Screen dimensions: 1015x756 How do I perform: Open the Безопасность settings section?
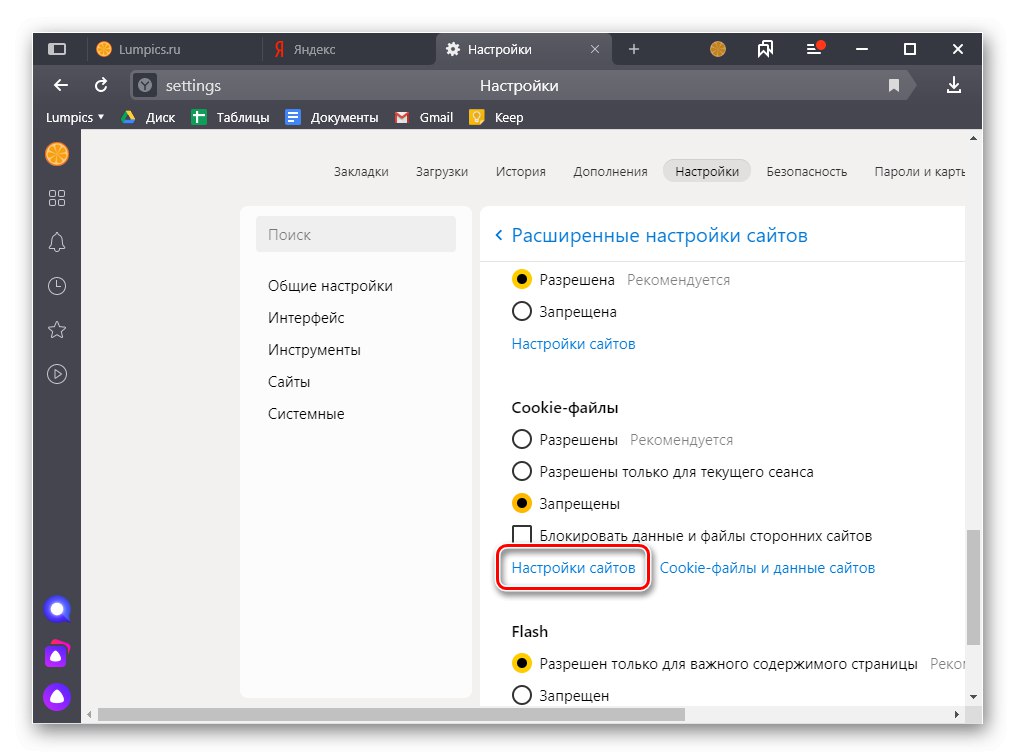806,171
